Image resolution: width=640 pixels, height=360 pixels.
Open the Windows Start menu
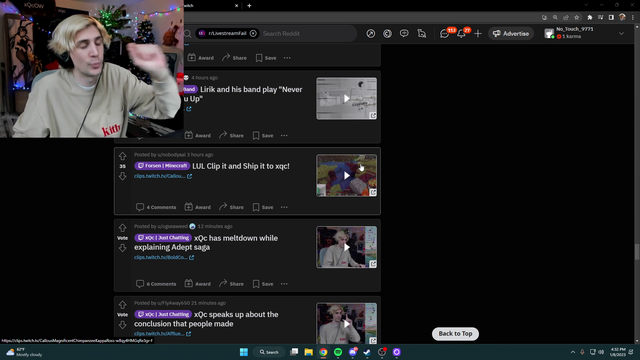click(244, 352)
